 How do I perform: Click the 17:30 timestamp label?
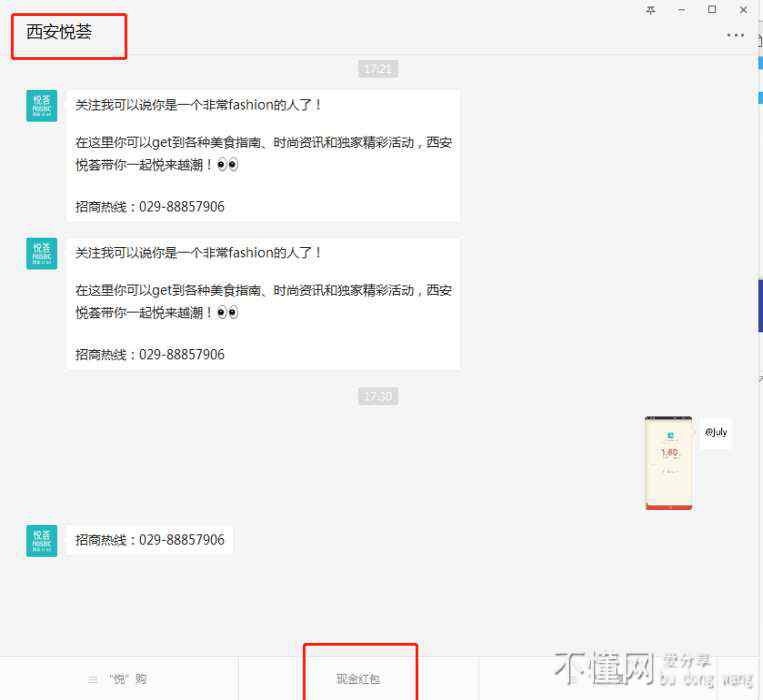tap(378, 397)
